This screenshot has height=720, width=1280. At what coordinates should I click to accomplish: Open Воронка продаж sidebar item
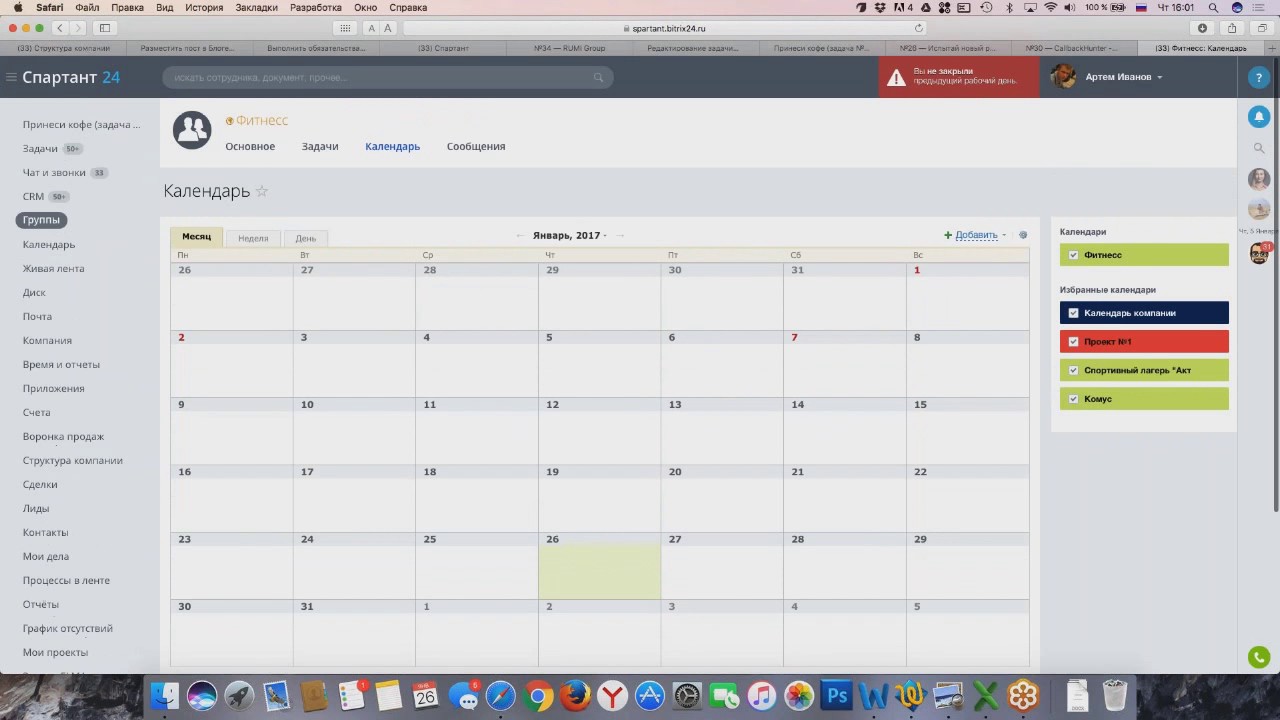tap(63, 436)
